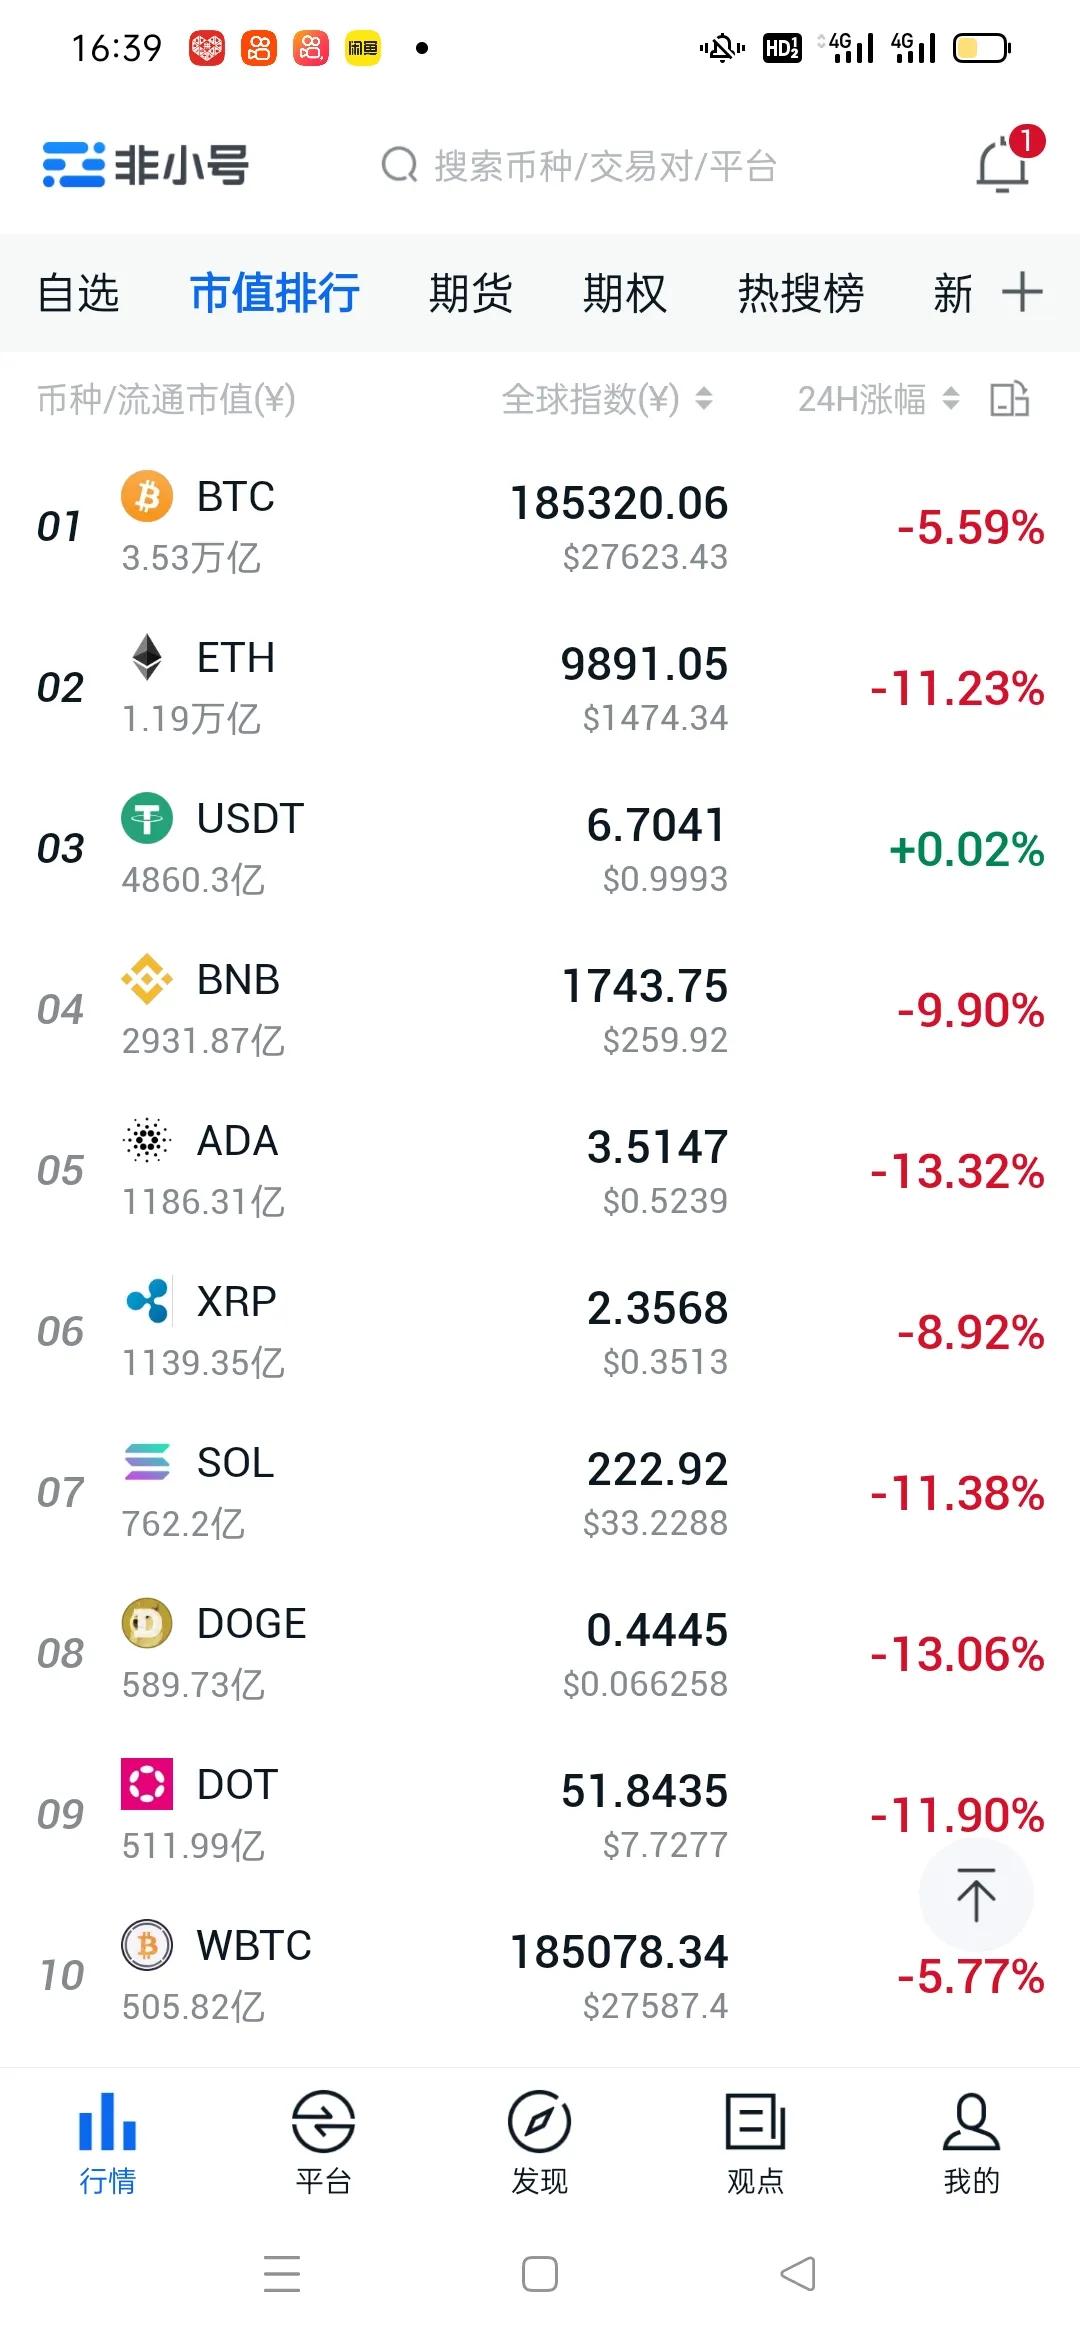Sort by 24H涨幅 column
This screenshot has width=1080, height=2340.
(x=878, y=399)
